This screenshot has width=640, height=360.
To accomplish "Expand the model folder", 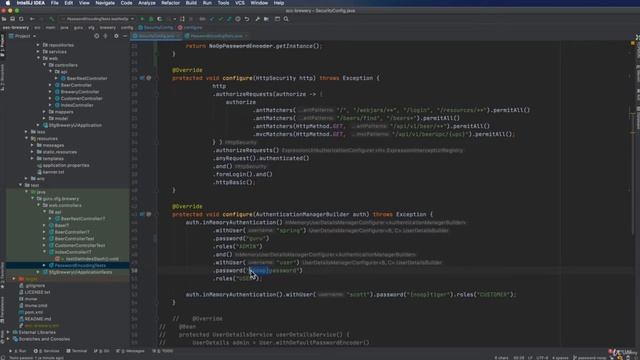I will point(44,118).
